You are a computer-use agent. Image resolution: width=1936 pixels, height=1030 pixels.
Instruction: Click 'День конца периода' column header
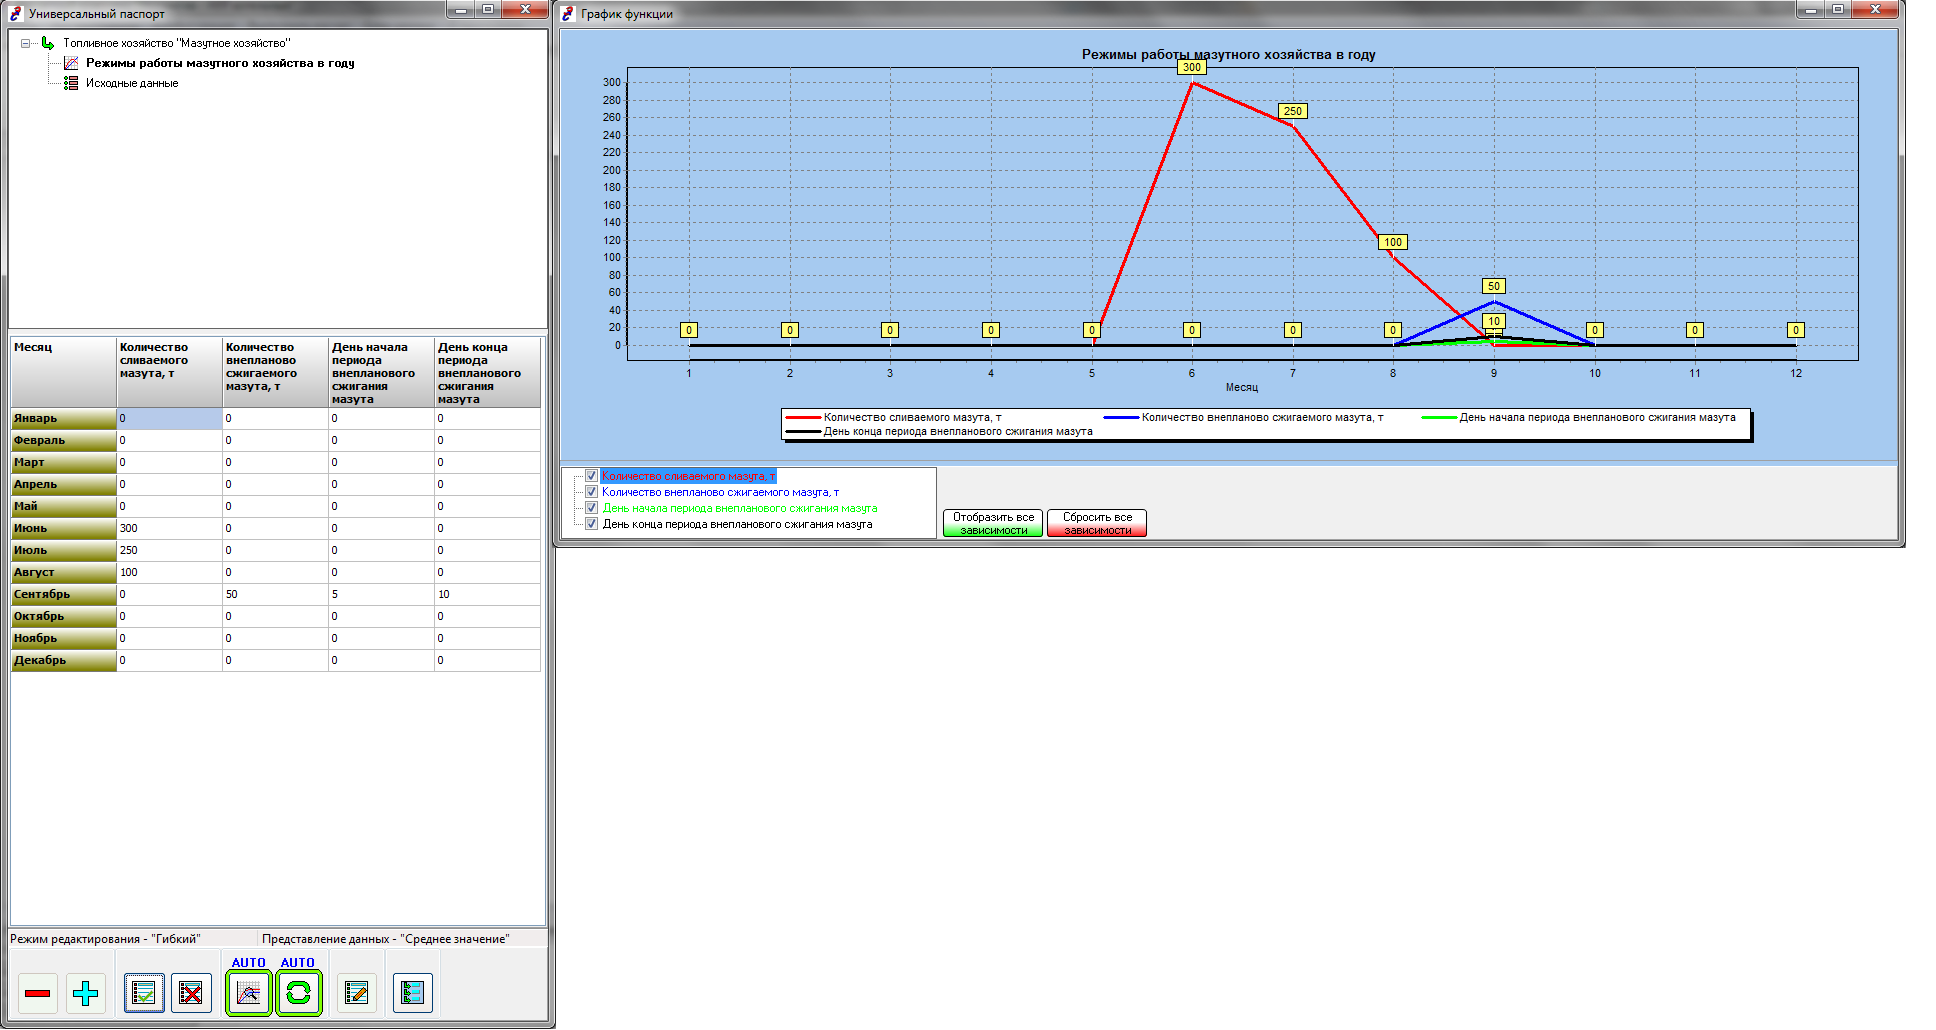pos(487,372)
